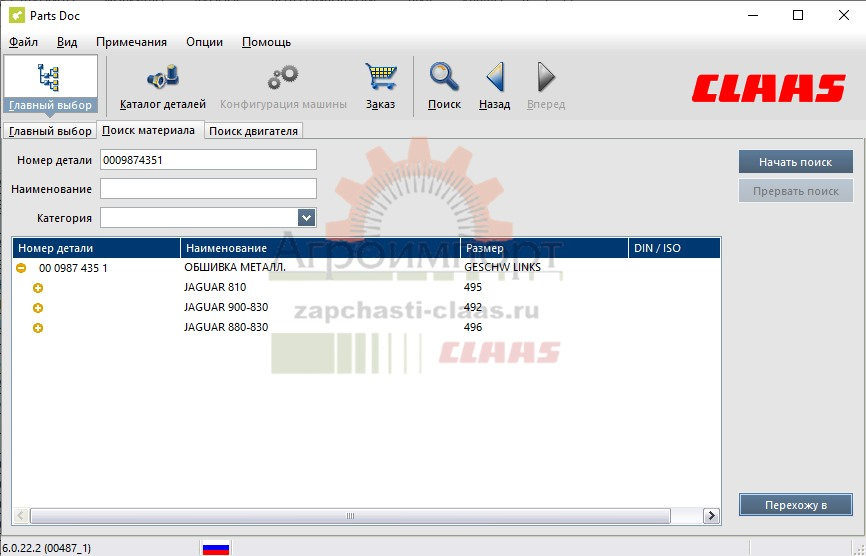
Task: Expand the JAGUAR 810 row
Action: pyautogui.click(x=38, y=288)
